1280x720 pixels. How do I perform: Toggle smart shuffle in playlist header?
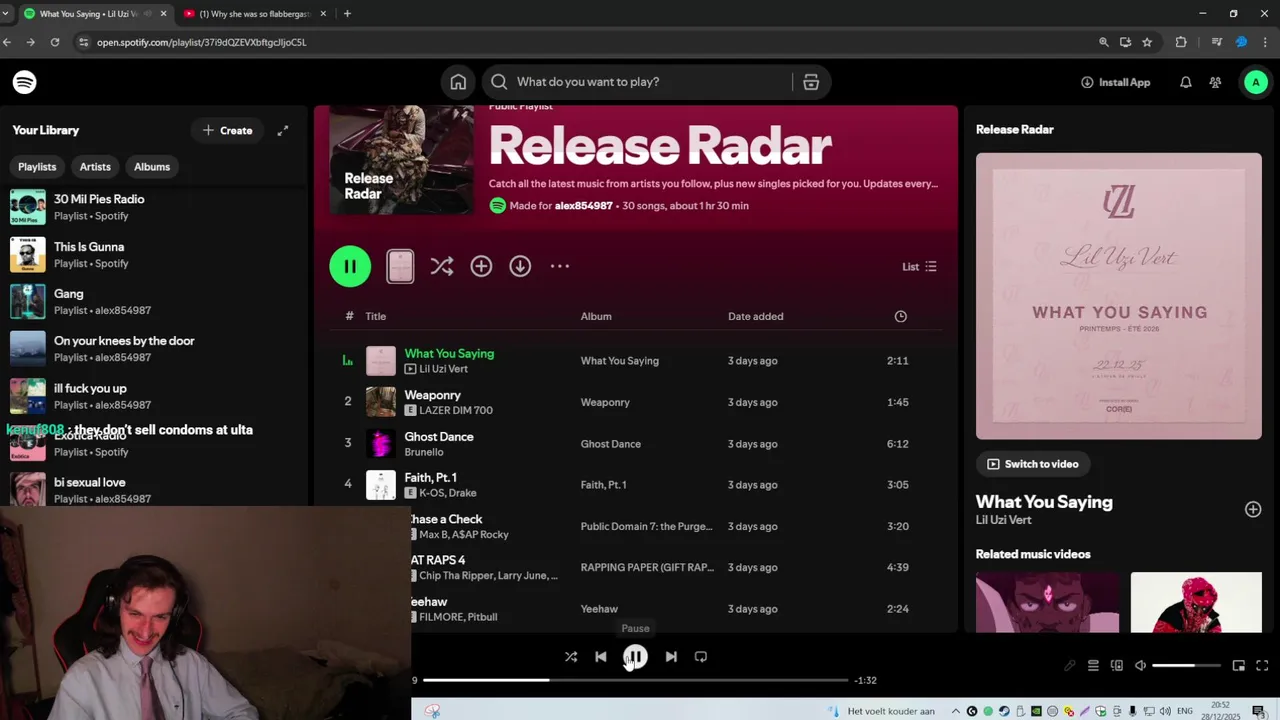(441, 266)
